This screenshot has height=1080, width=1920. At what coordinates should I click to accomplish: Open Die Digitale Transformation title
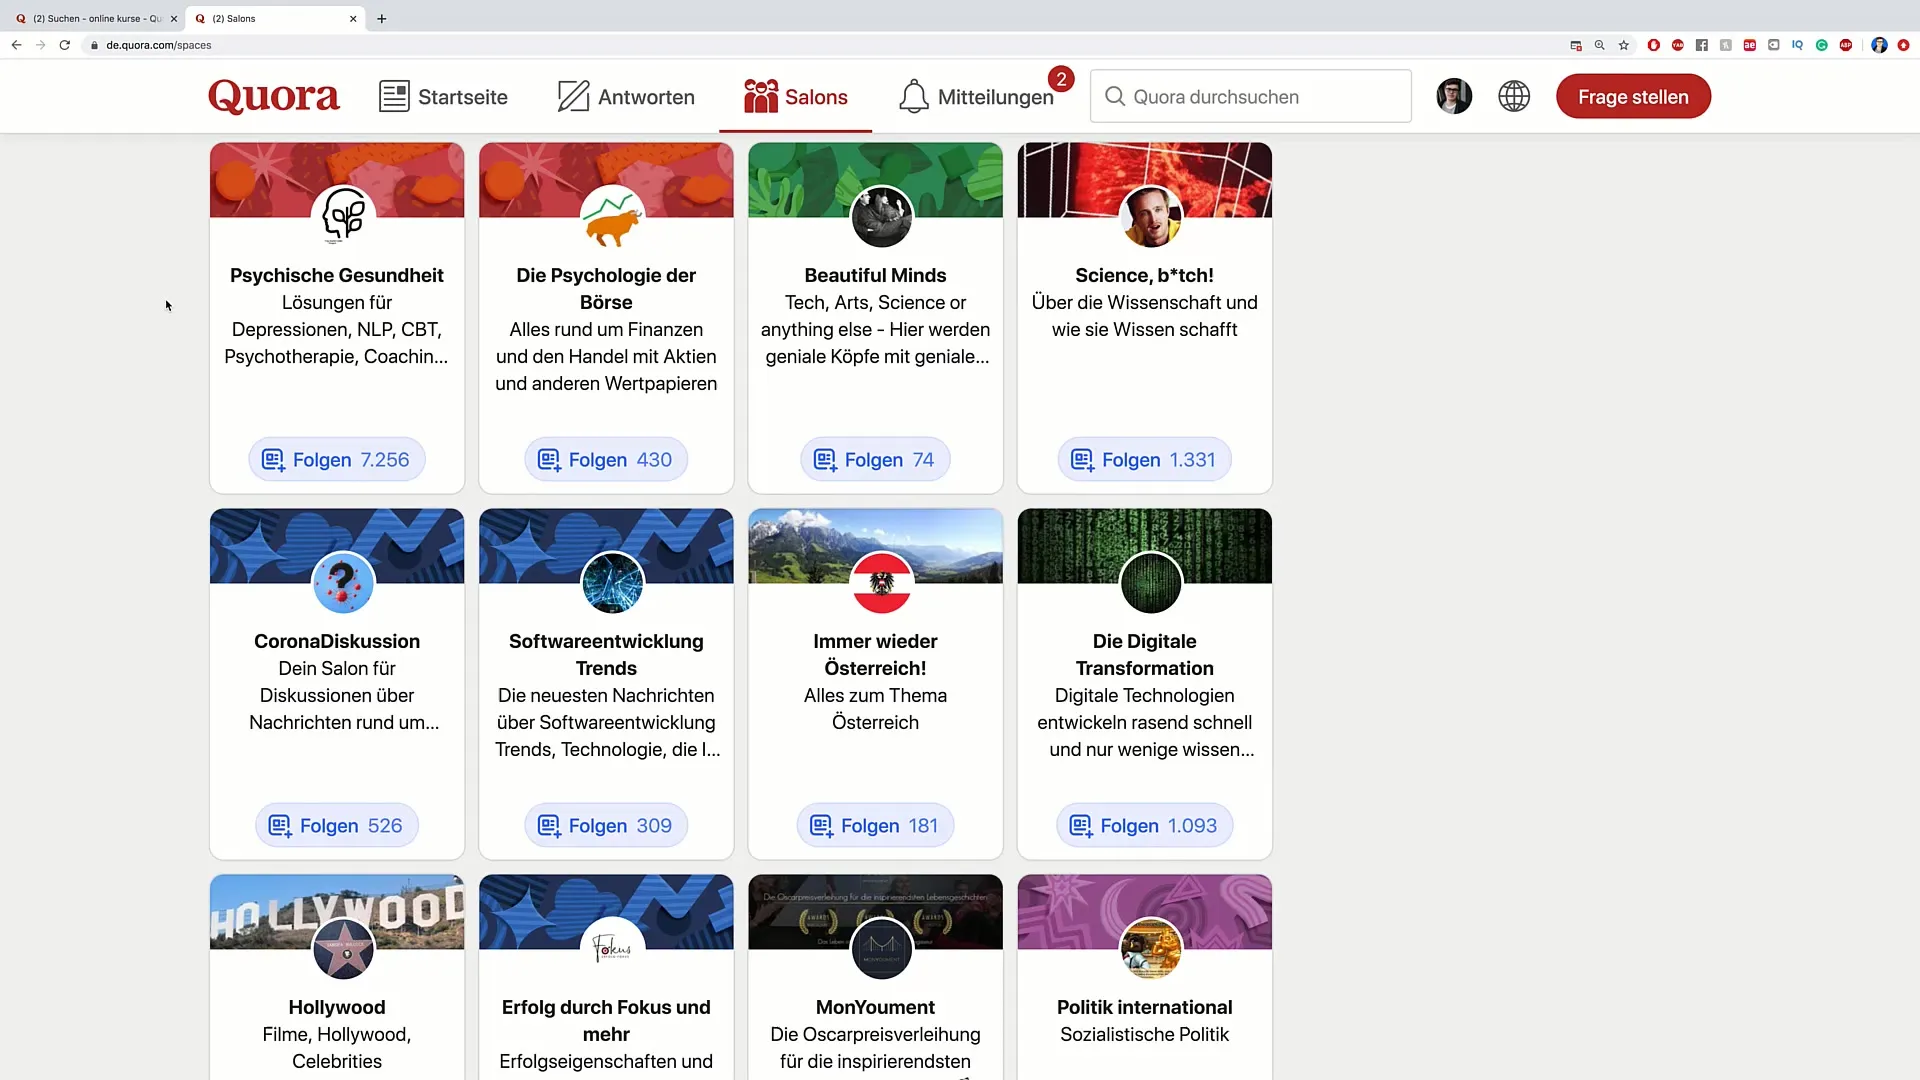[x=1144, y=654]
